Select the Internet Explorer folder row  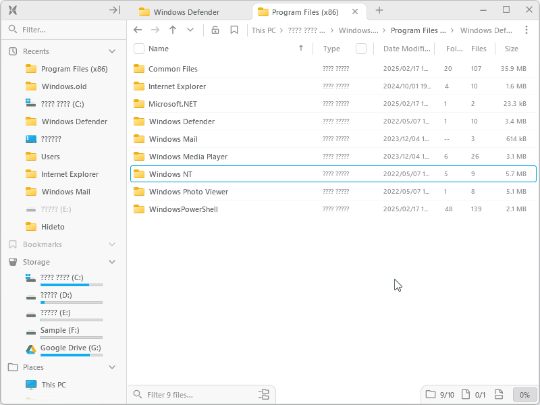333,86
